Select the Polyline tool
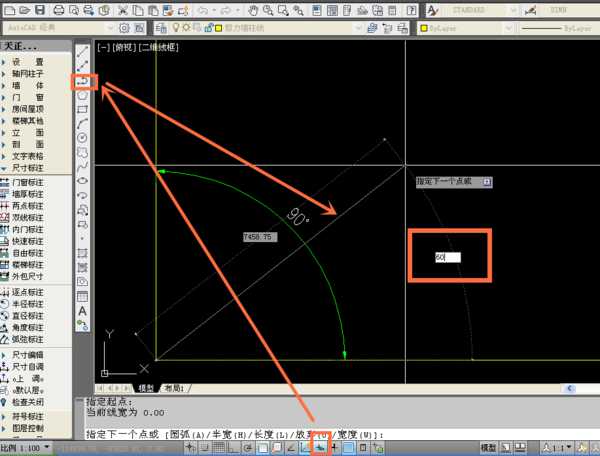This screenshot has height=456, width=600. coord(83,81)
